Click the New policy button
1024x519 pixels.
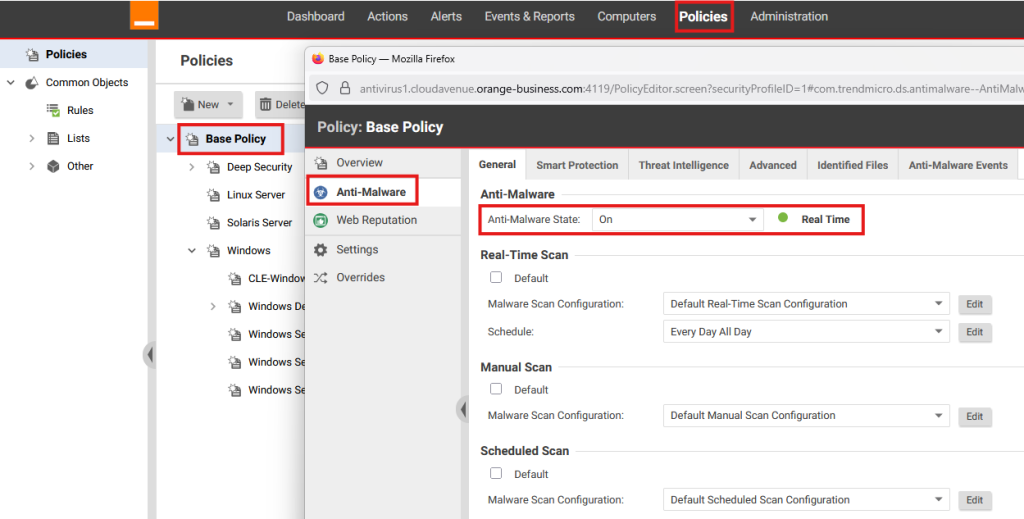click(x=208, y=104)
